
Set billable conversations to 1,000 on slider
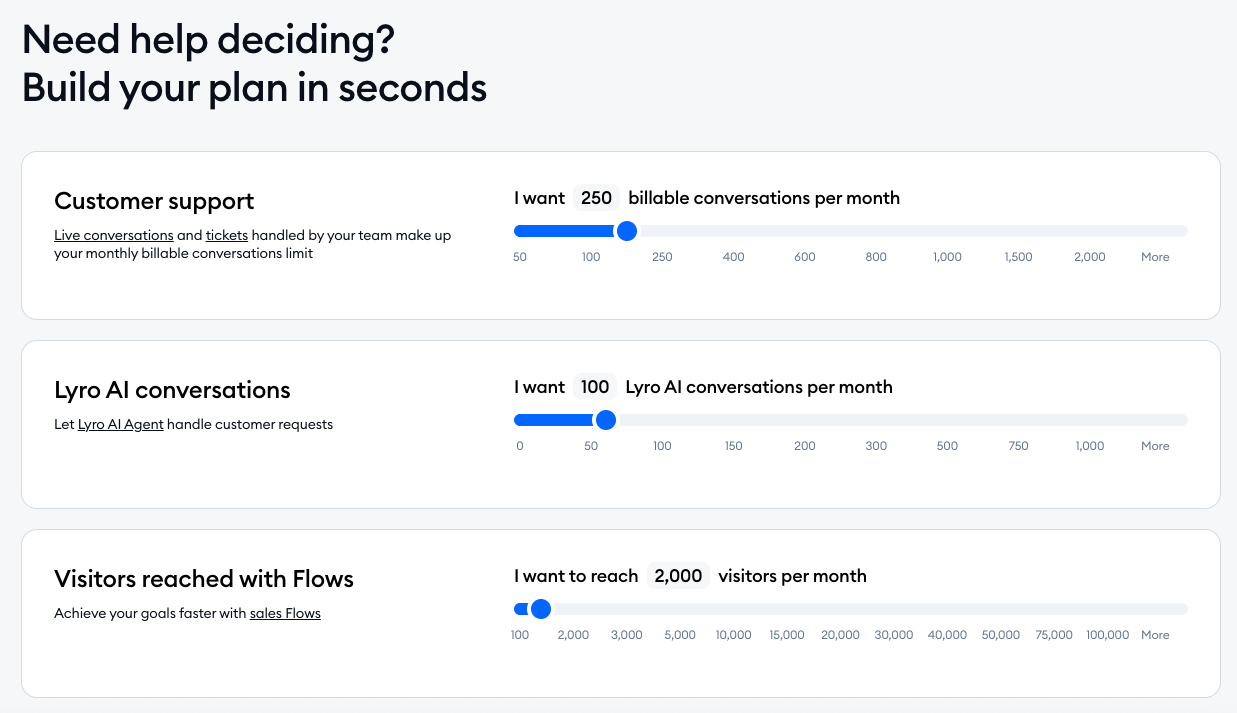click(947, 232)
